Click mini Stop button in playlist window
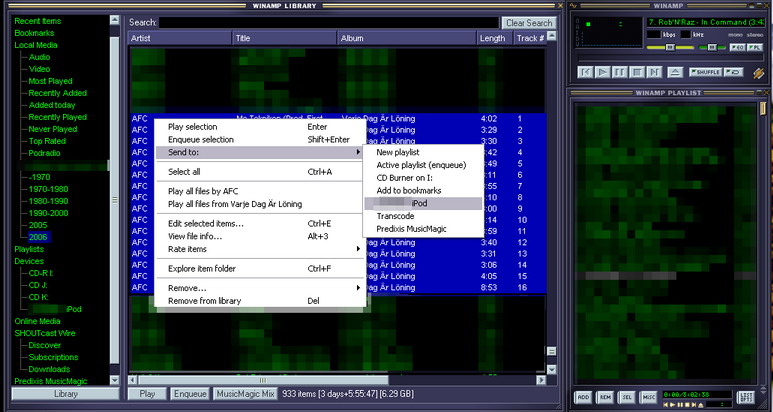The image size is (773, 412). point(685,404)
